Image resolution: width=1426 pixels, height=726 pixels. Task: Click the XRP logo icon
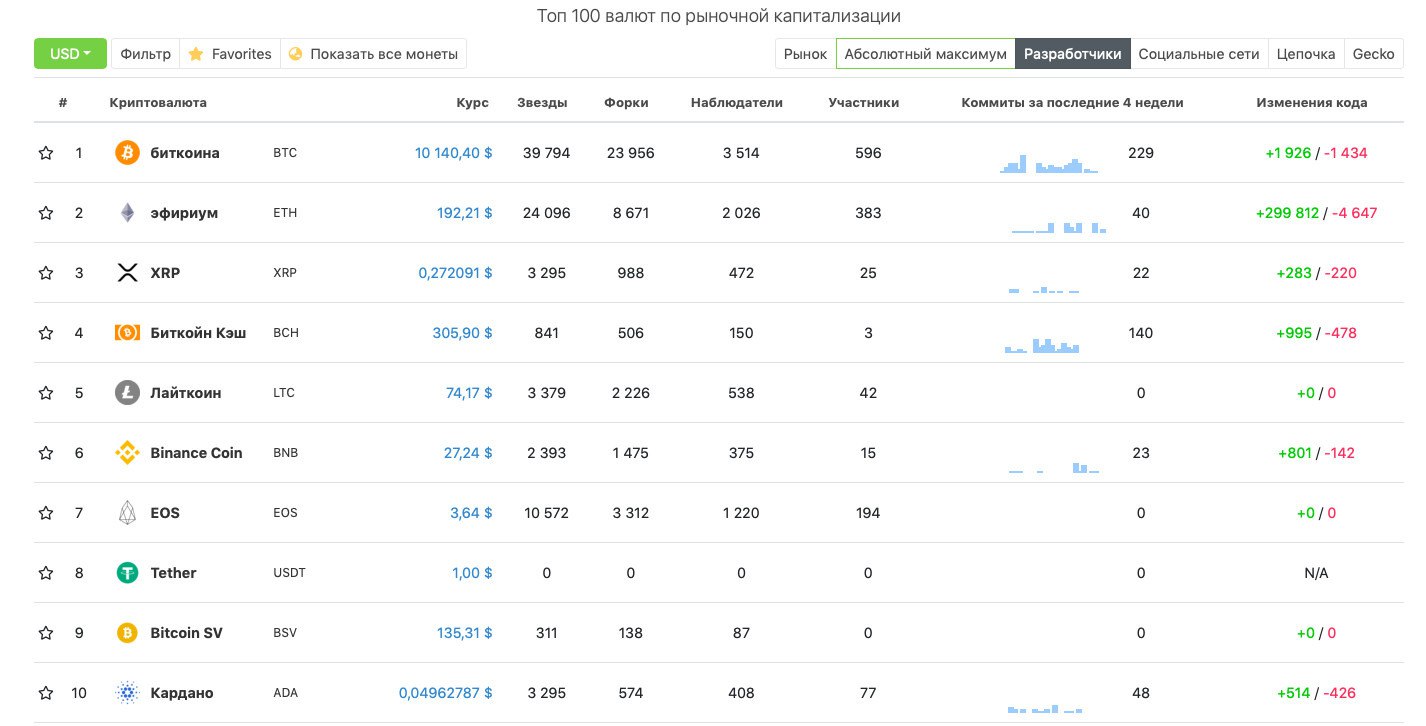[x=127, y=273]
